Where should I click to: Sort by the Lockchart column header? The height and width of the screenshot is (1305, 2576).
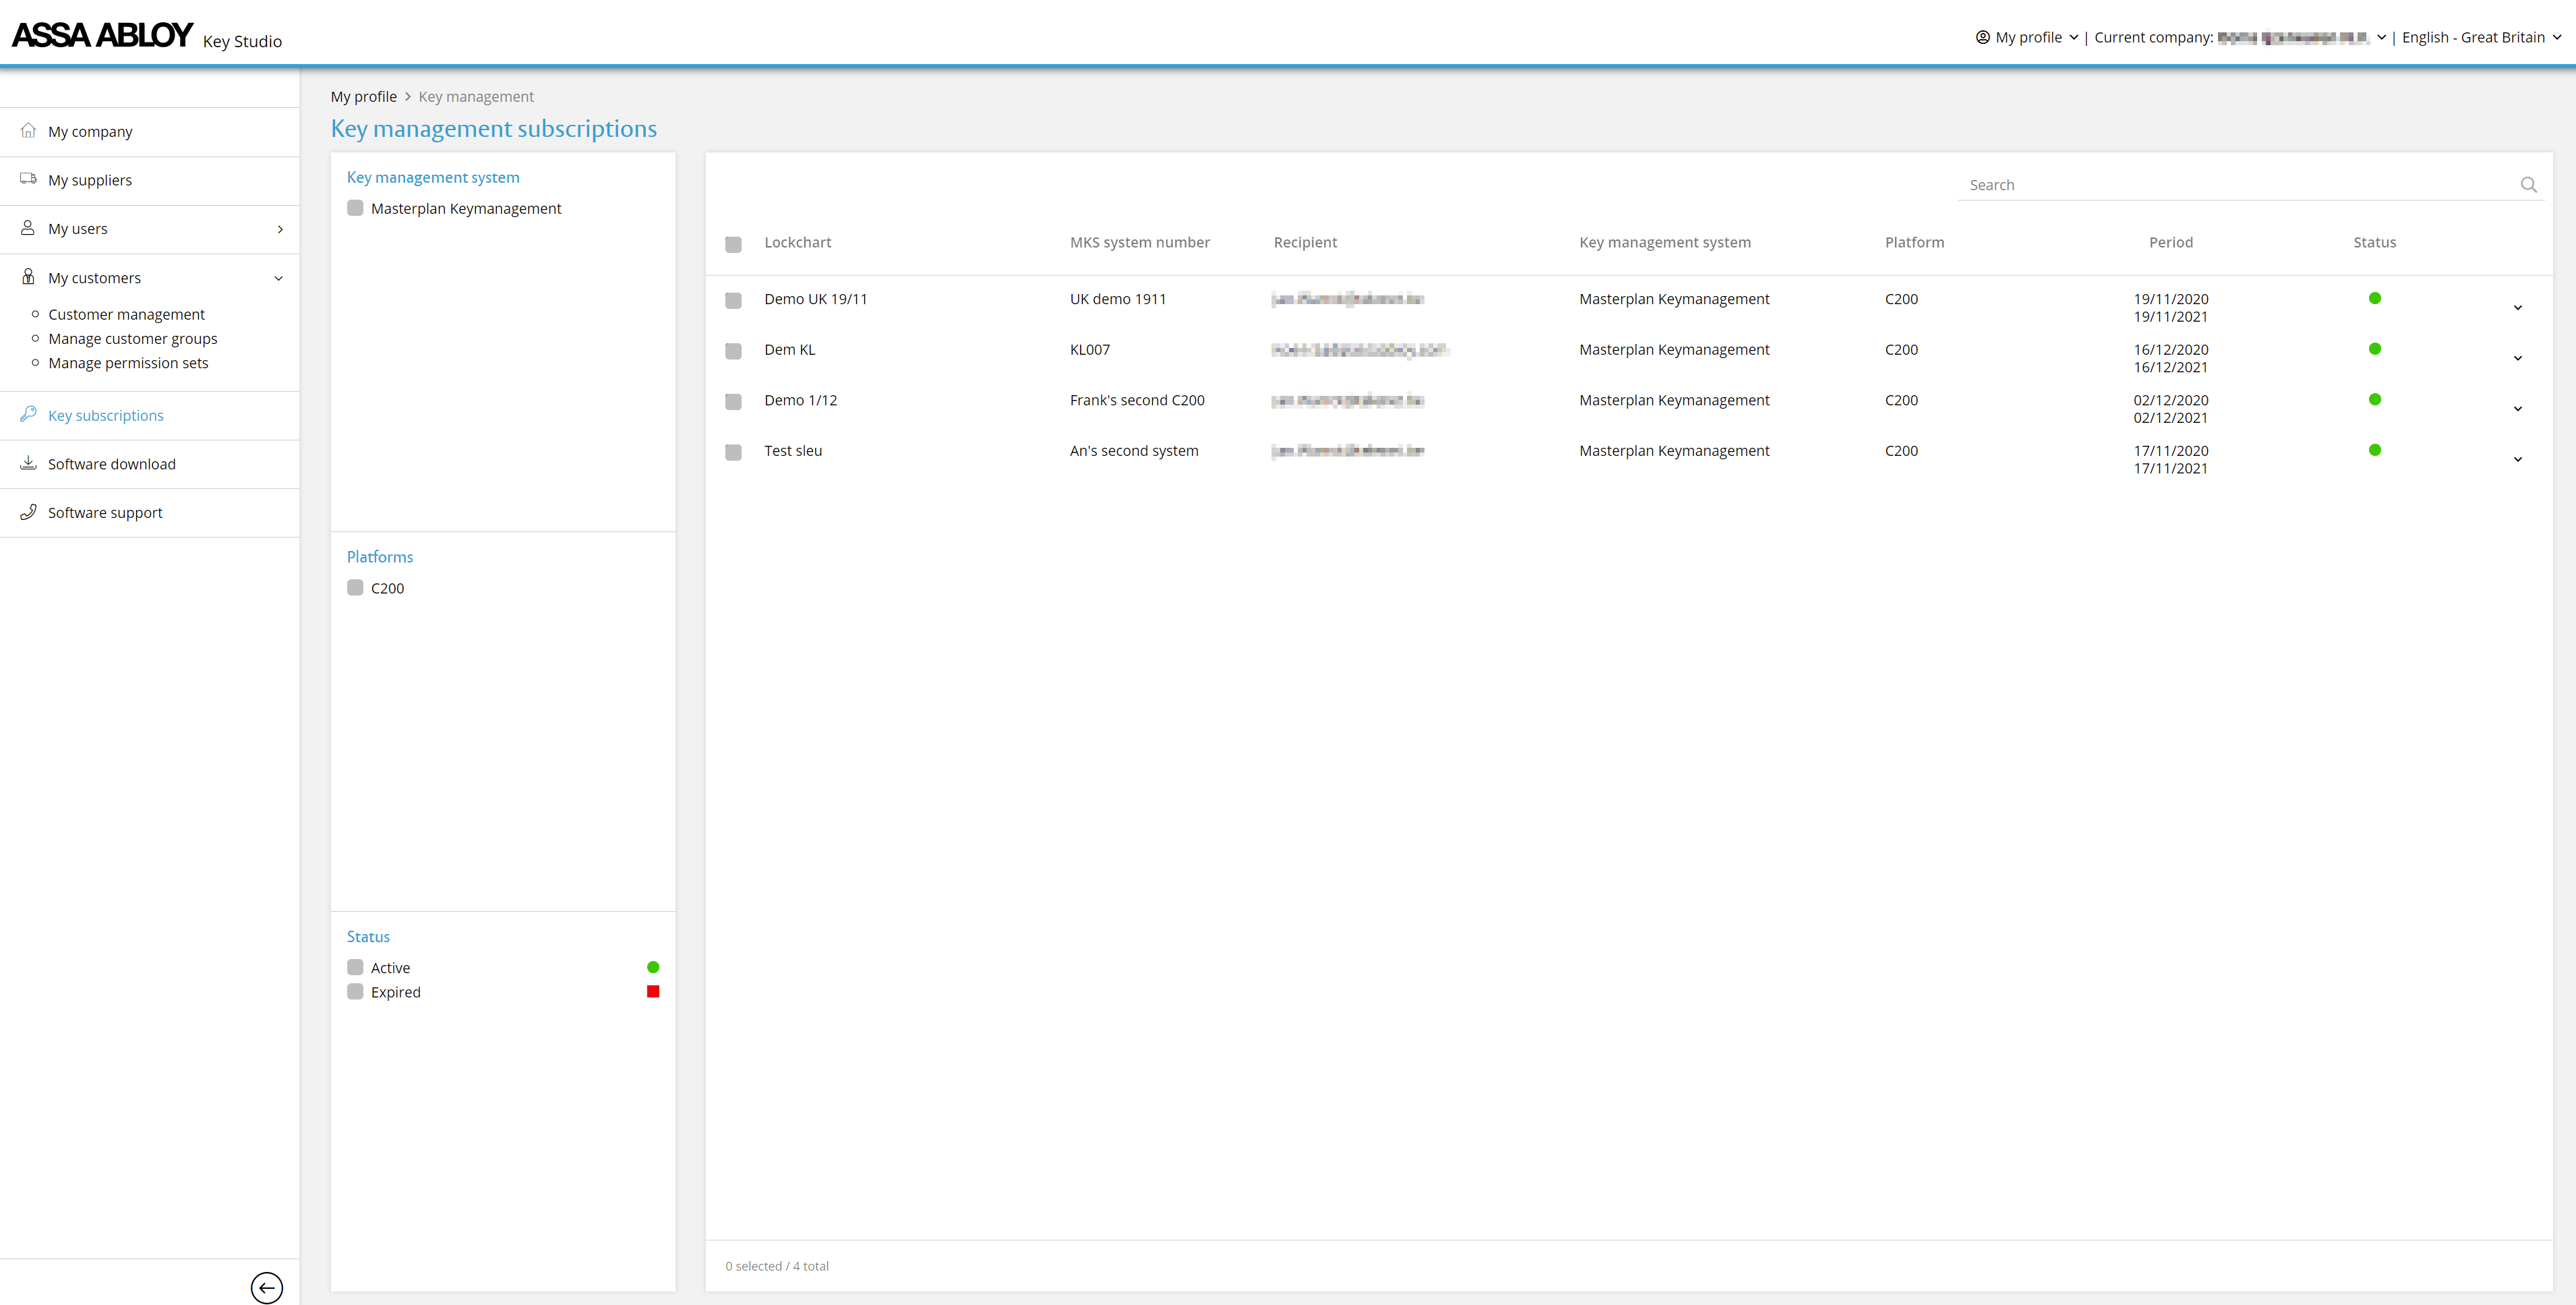[x=797, y=242]
